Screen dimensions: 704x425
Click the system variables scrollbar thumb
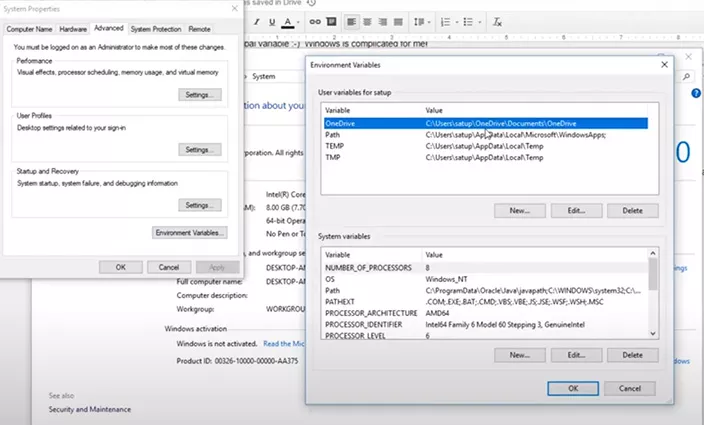click(653, 274)
